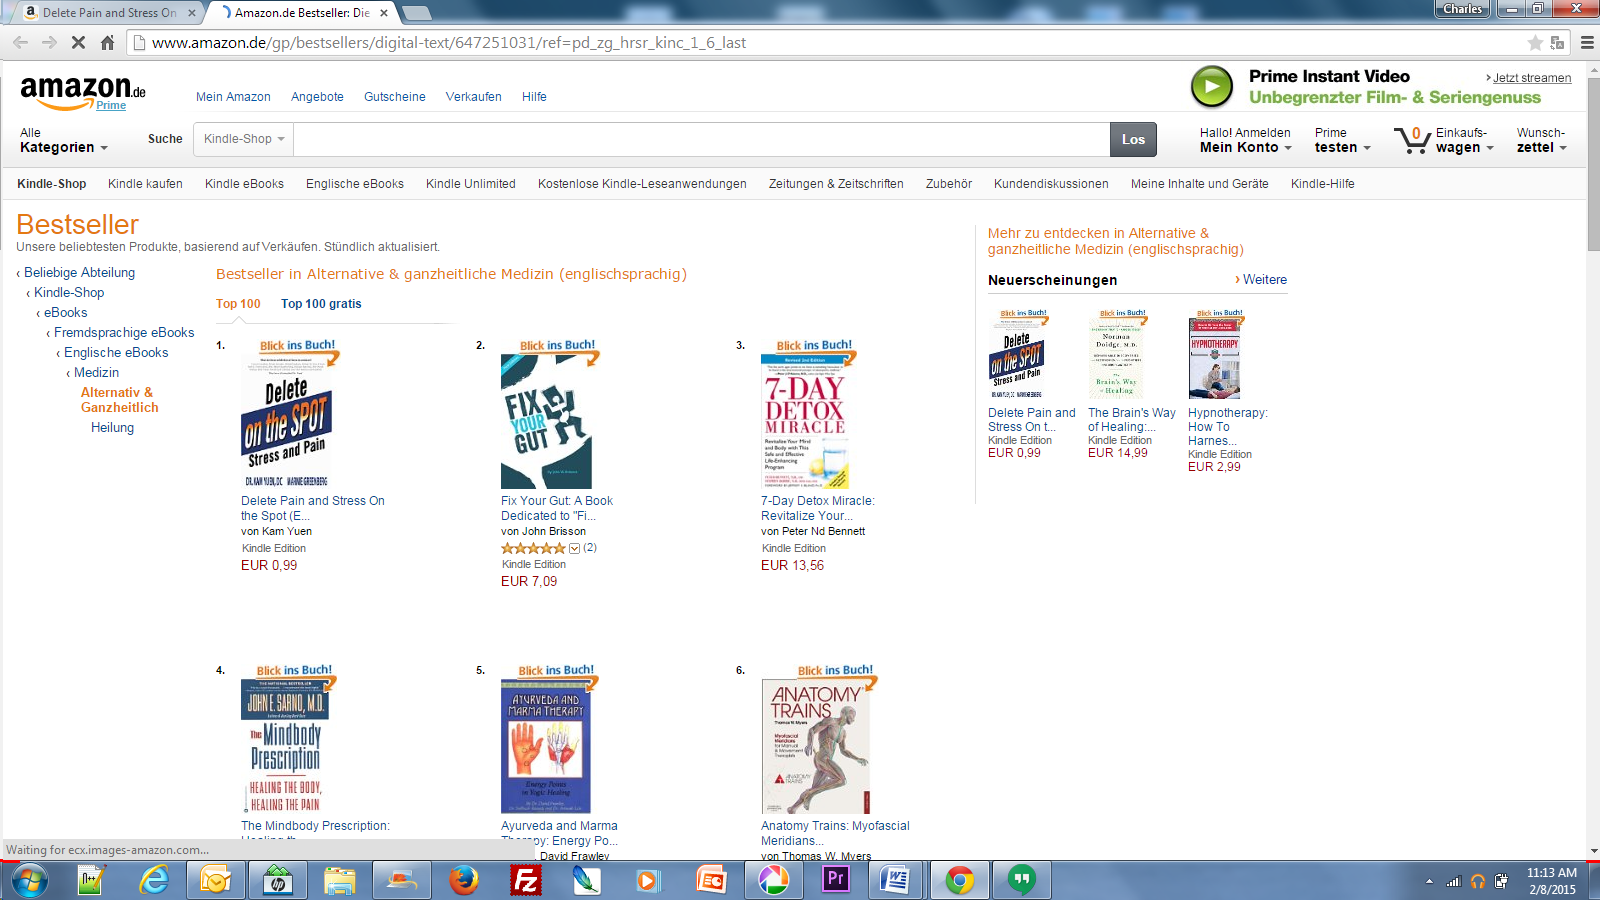The image size is (1600, 900).
Task: Open the shopping cart icon
Action: point(1412,139)
